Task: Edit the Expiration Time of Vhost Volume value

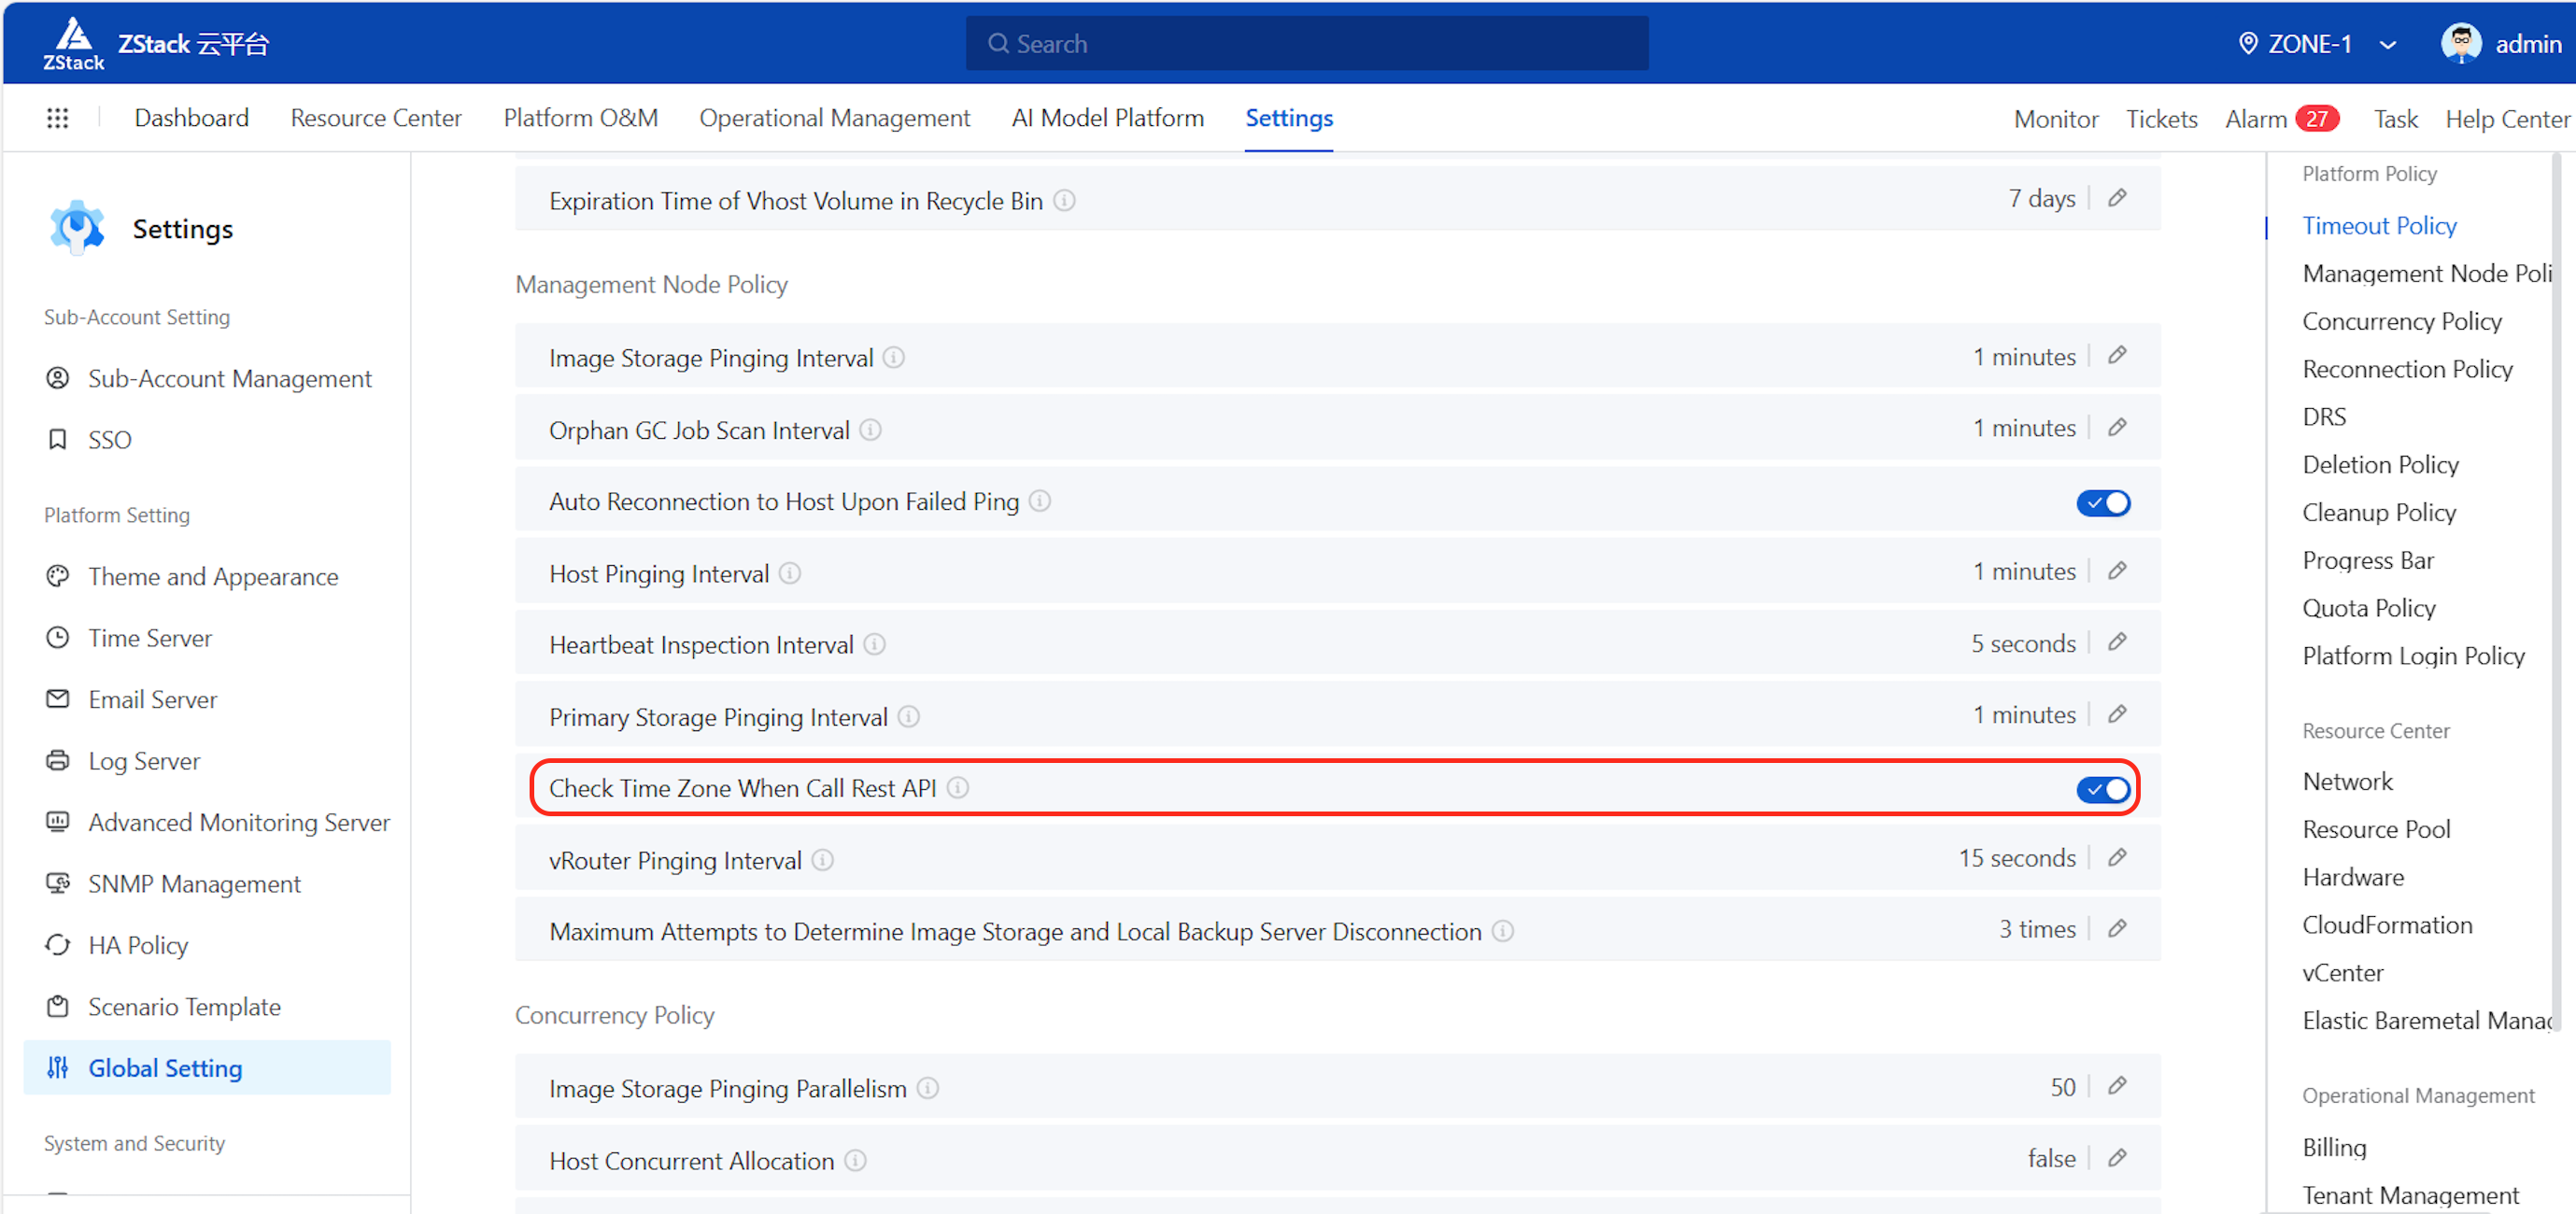Action: (2117, 199)
